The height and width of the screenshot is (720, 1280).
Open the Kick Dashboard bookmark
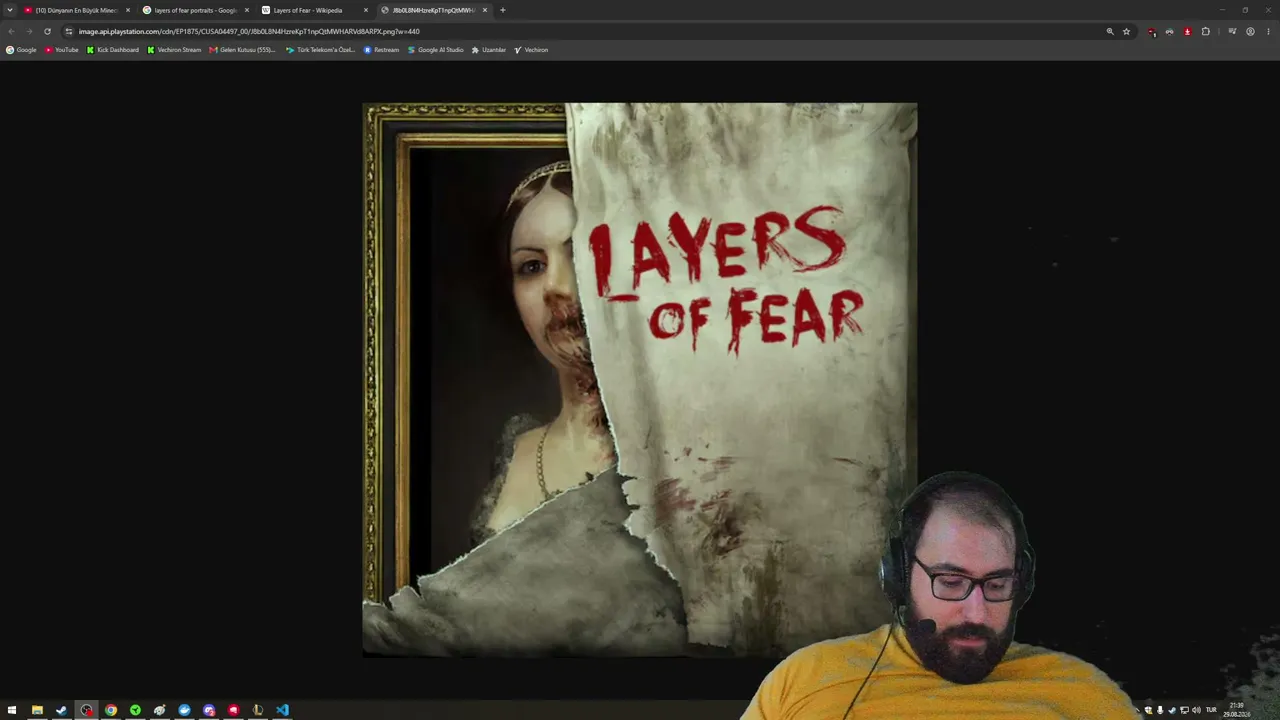pyautogui.click(x=113, y=50)
